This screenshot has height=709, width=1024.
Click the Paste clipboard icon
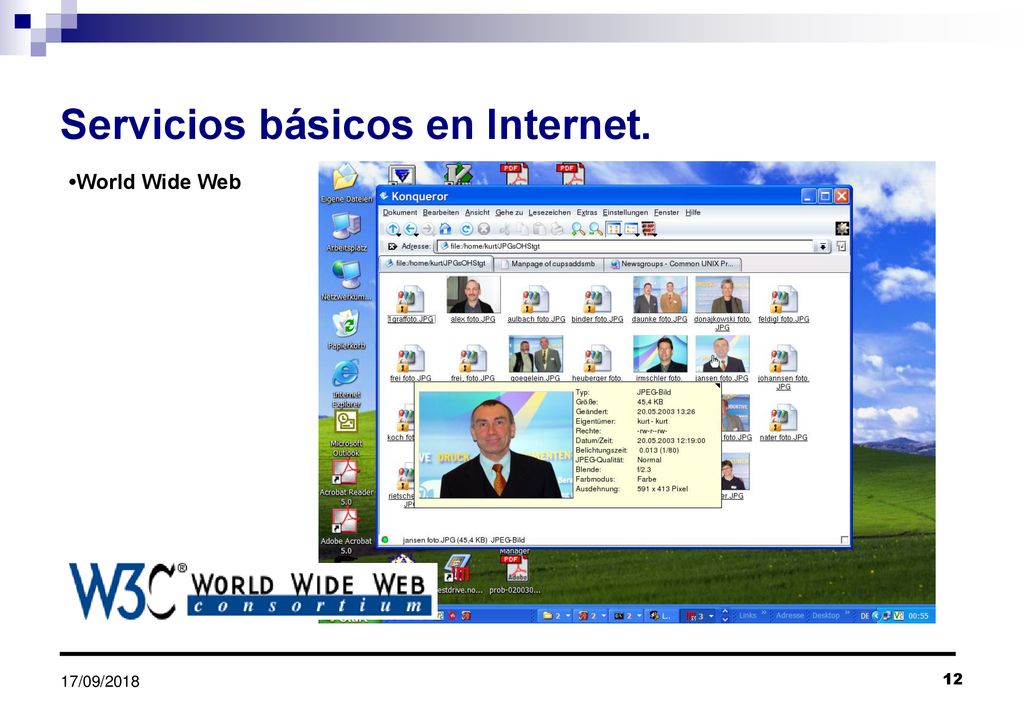pyautogui.click(x=539, y=229)
